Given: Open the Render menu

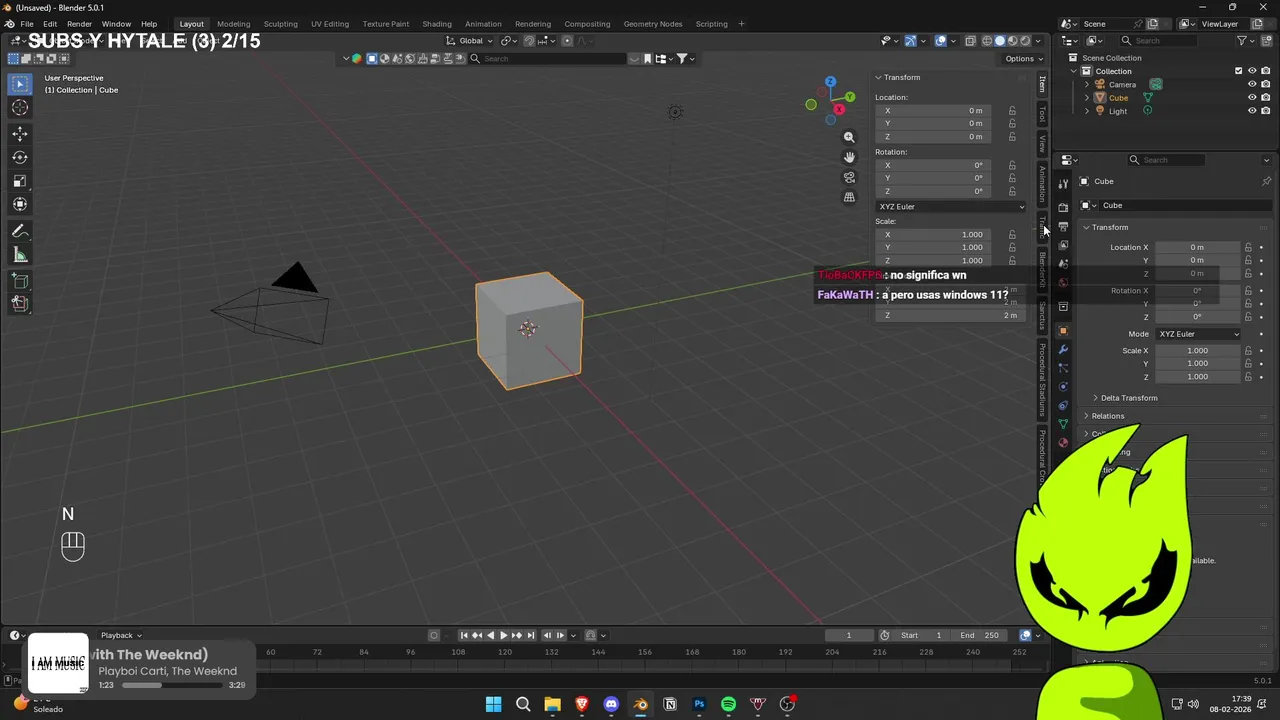Looking at the screenshot, I should point(80,24).
